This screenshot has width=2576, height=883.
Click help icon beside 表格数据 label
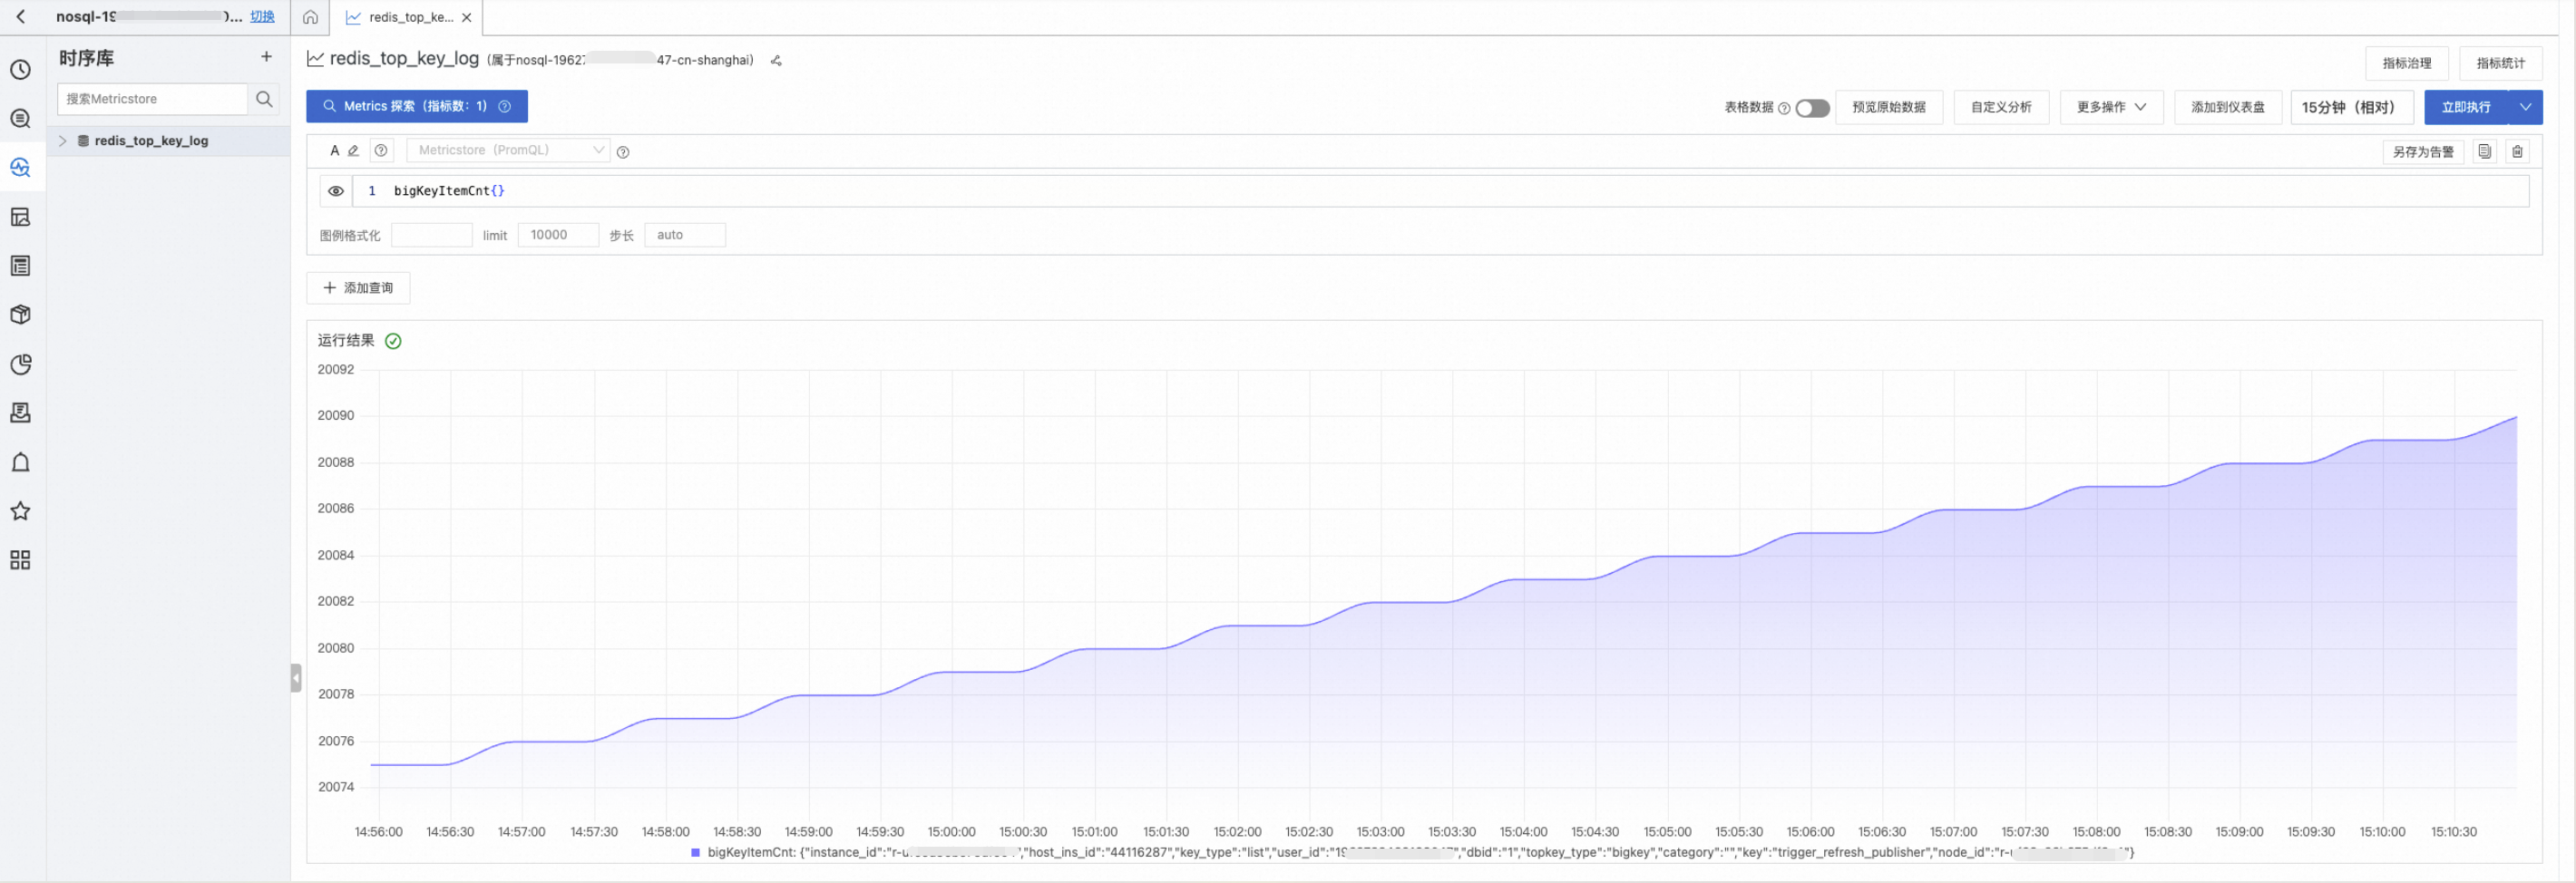pyautogui.click(x=1784, y=108)
